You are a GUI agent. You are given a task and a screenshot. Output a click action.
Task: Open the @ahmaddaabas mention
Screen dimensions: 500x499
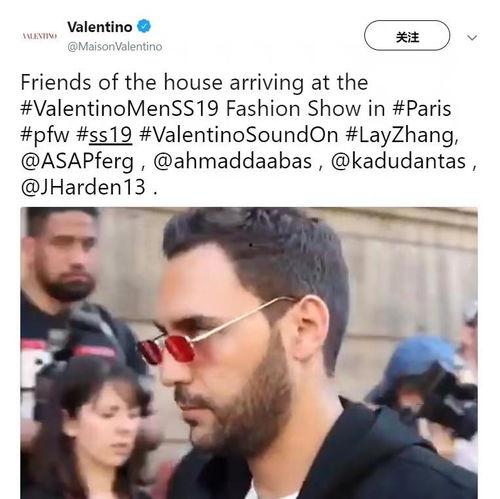point(233,161)
